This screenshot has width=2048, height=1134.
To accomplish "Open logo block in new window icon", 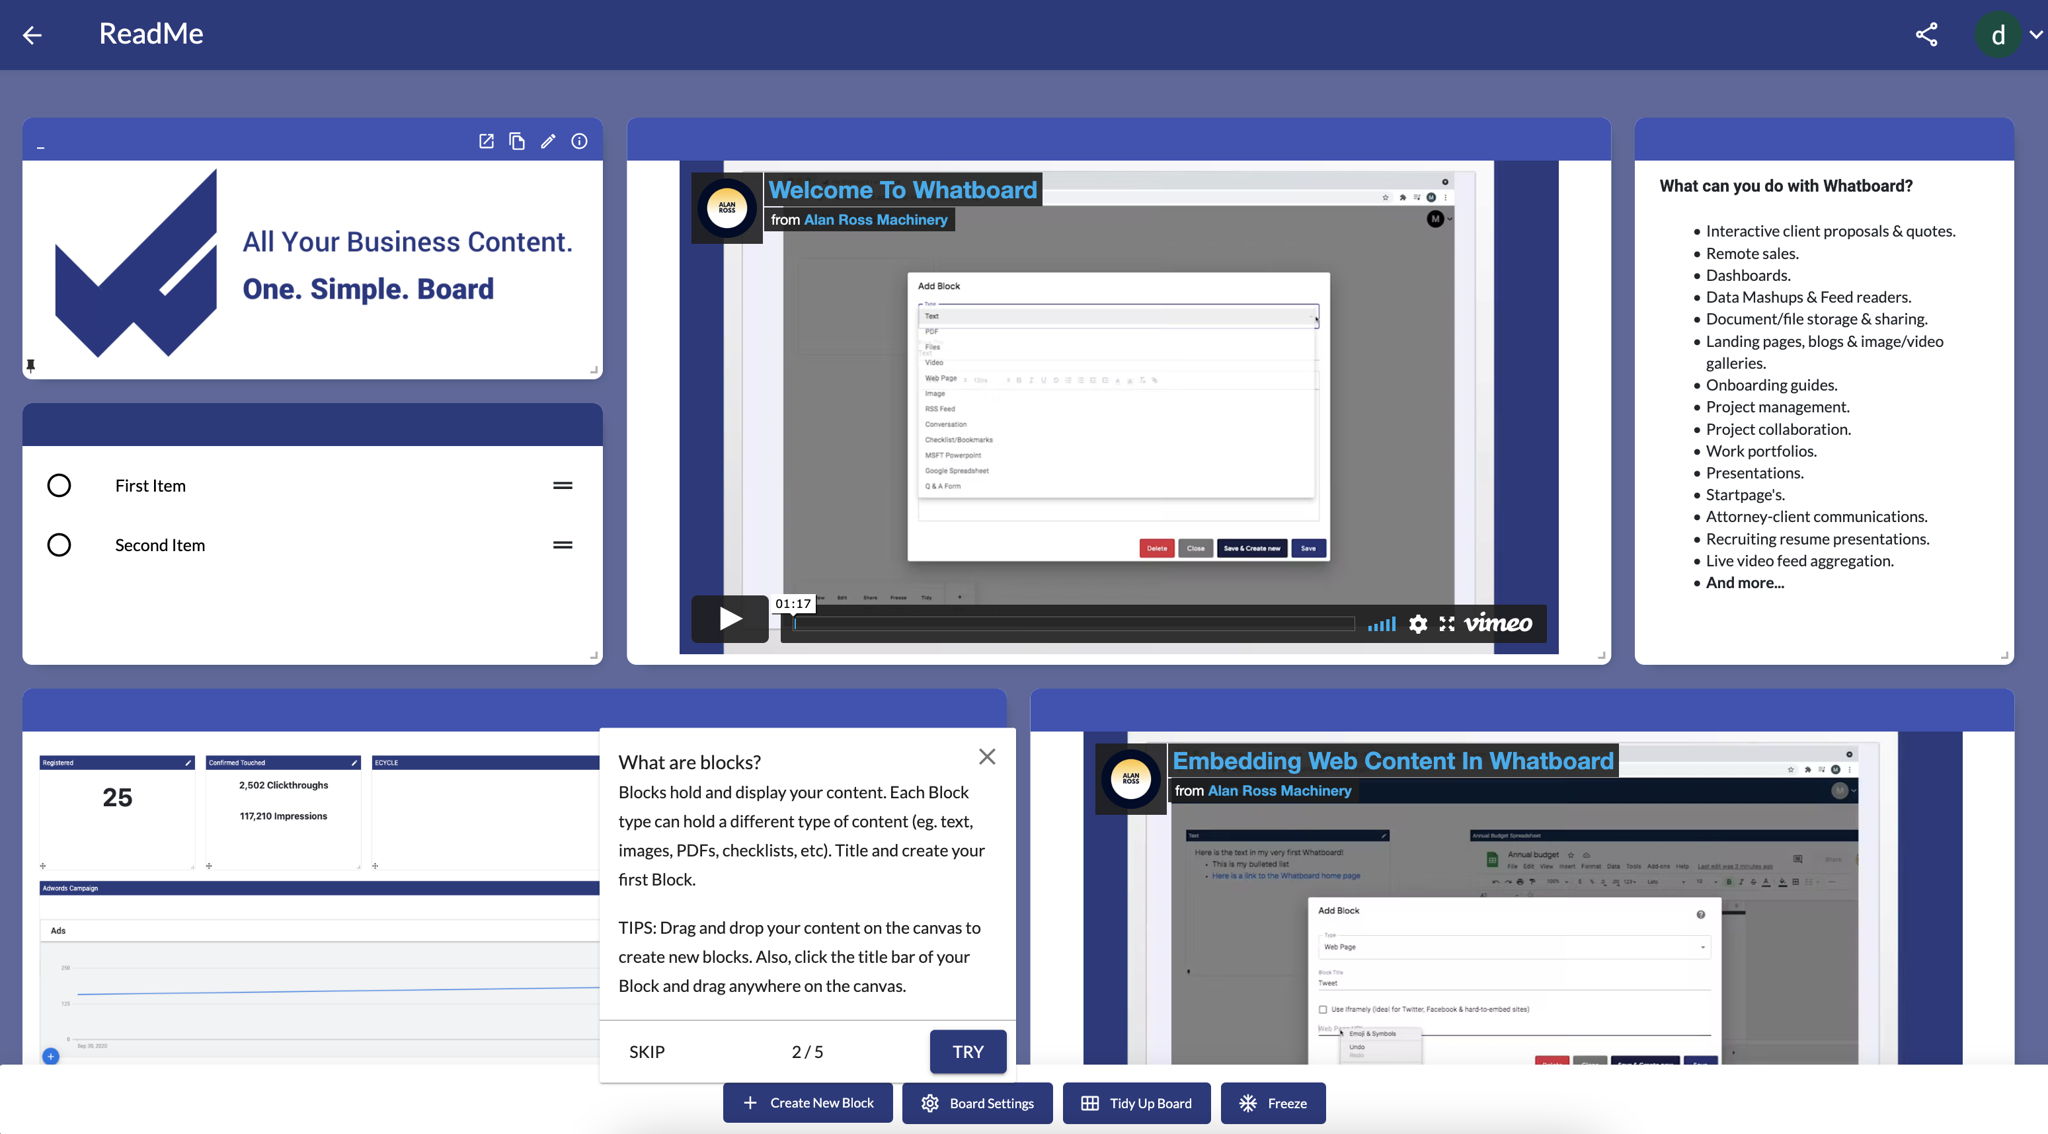I will (486, 141).
